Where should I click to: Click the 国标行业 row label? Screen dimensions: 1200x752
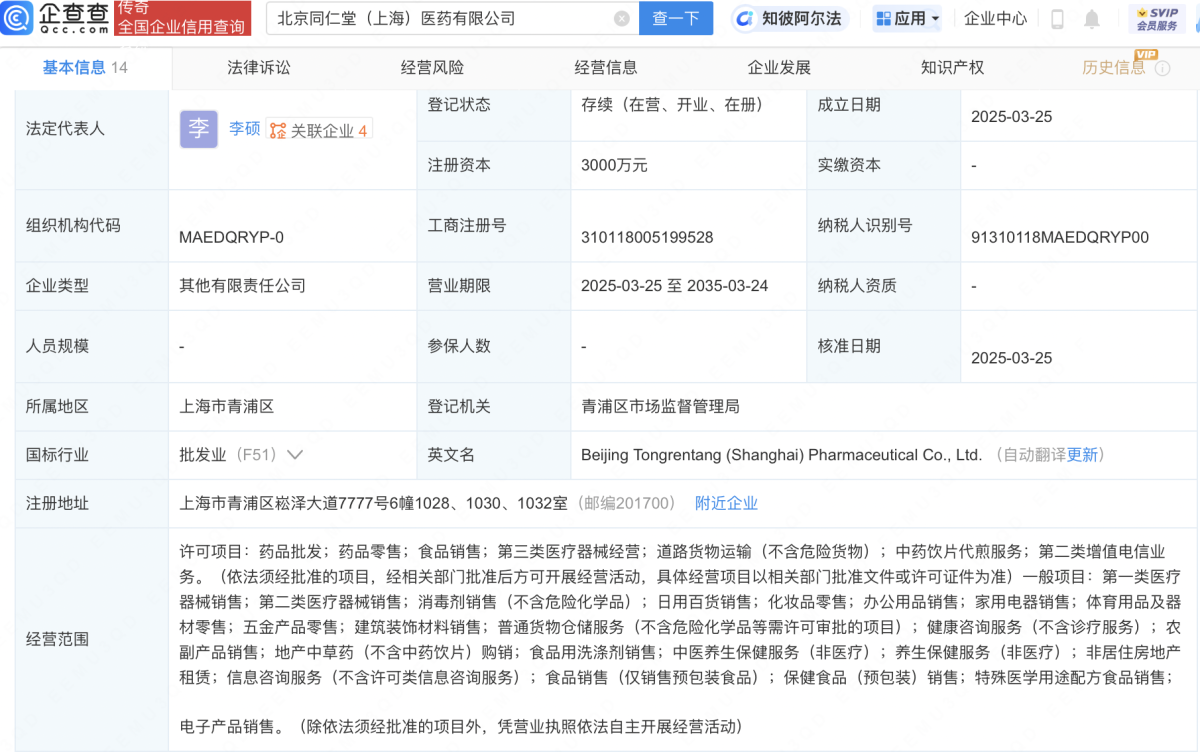click(x=57, y=454)
